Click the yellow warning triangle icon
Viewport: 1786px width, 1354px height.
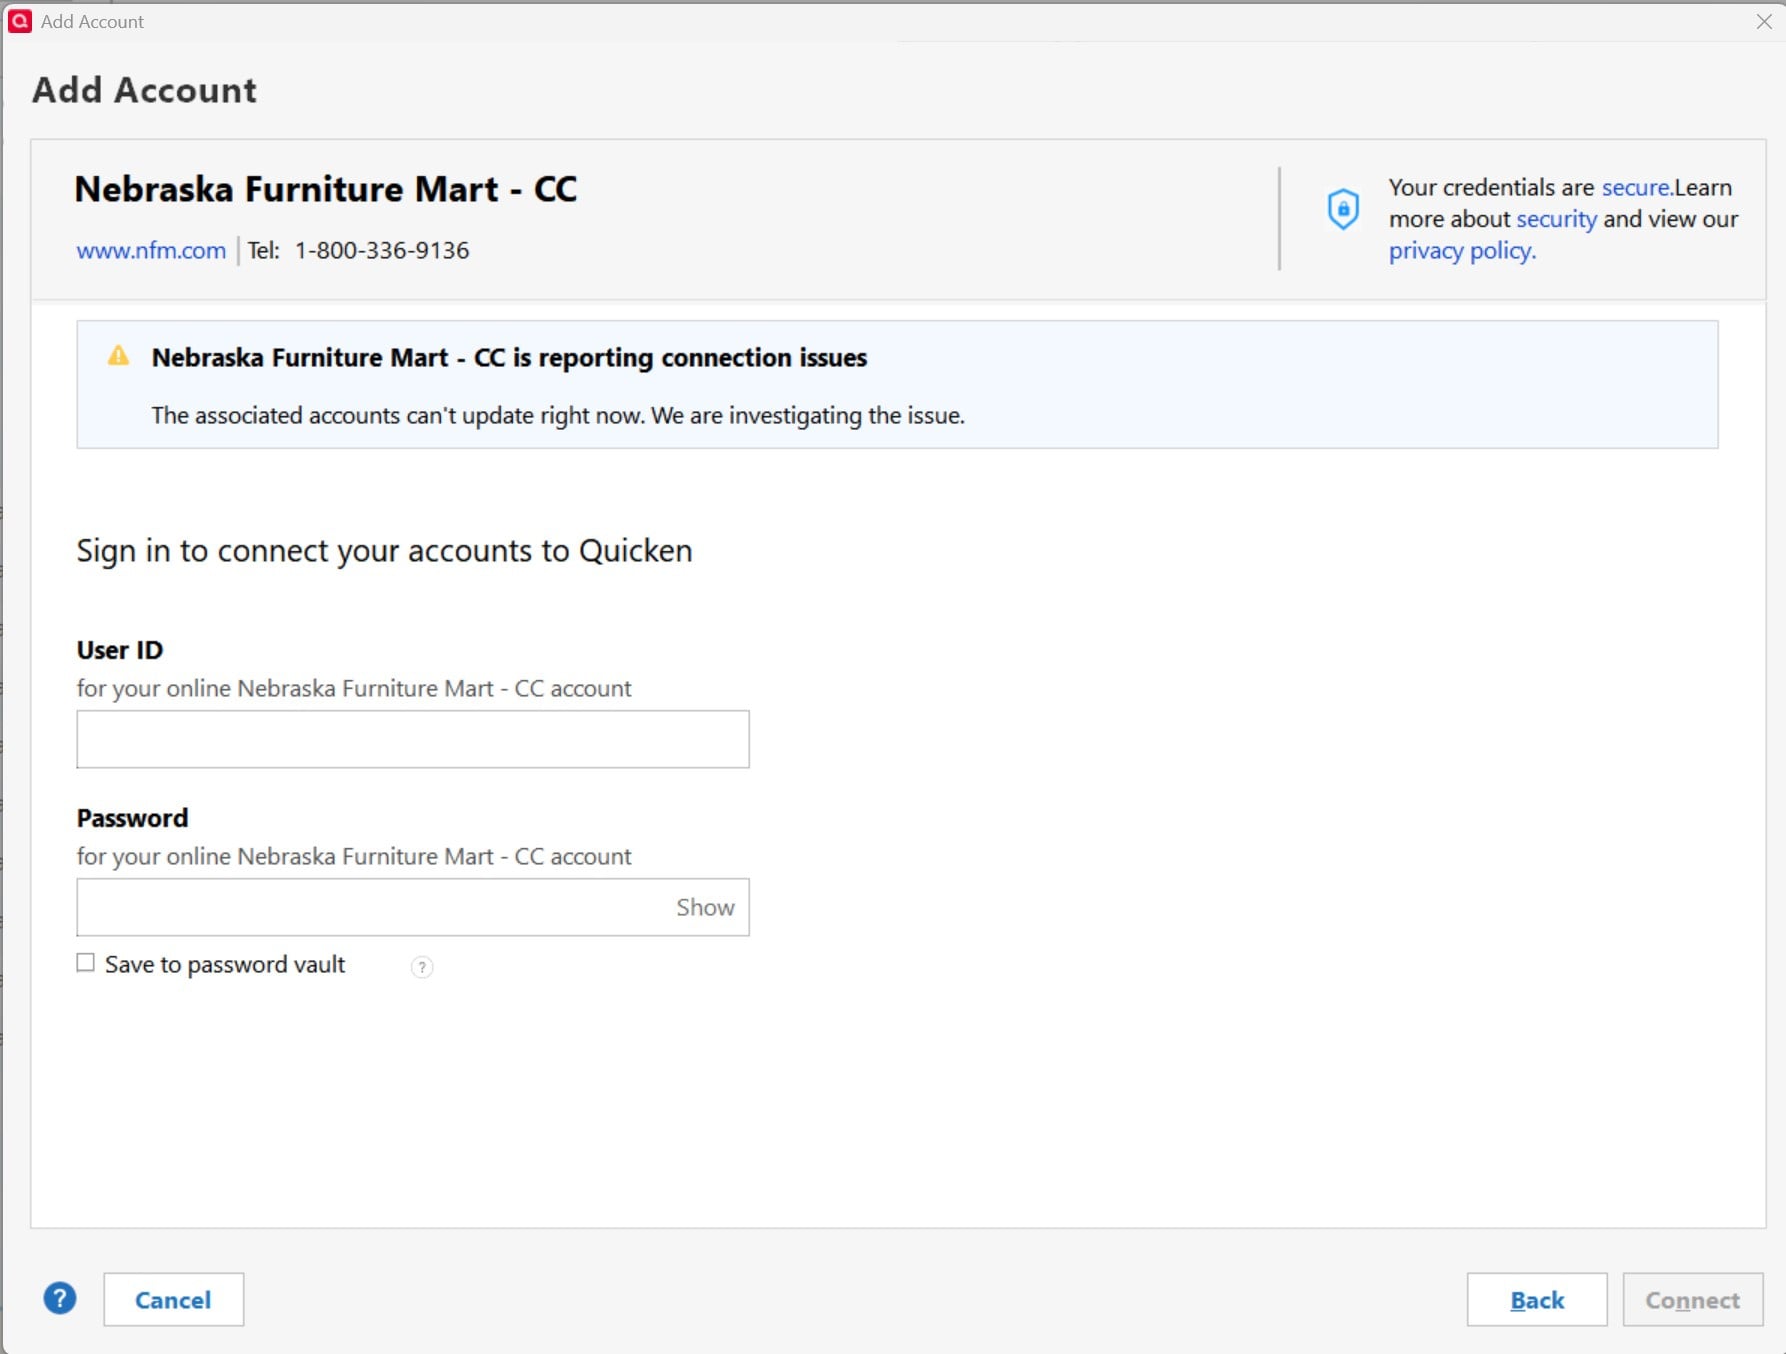pos(118,355)
